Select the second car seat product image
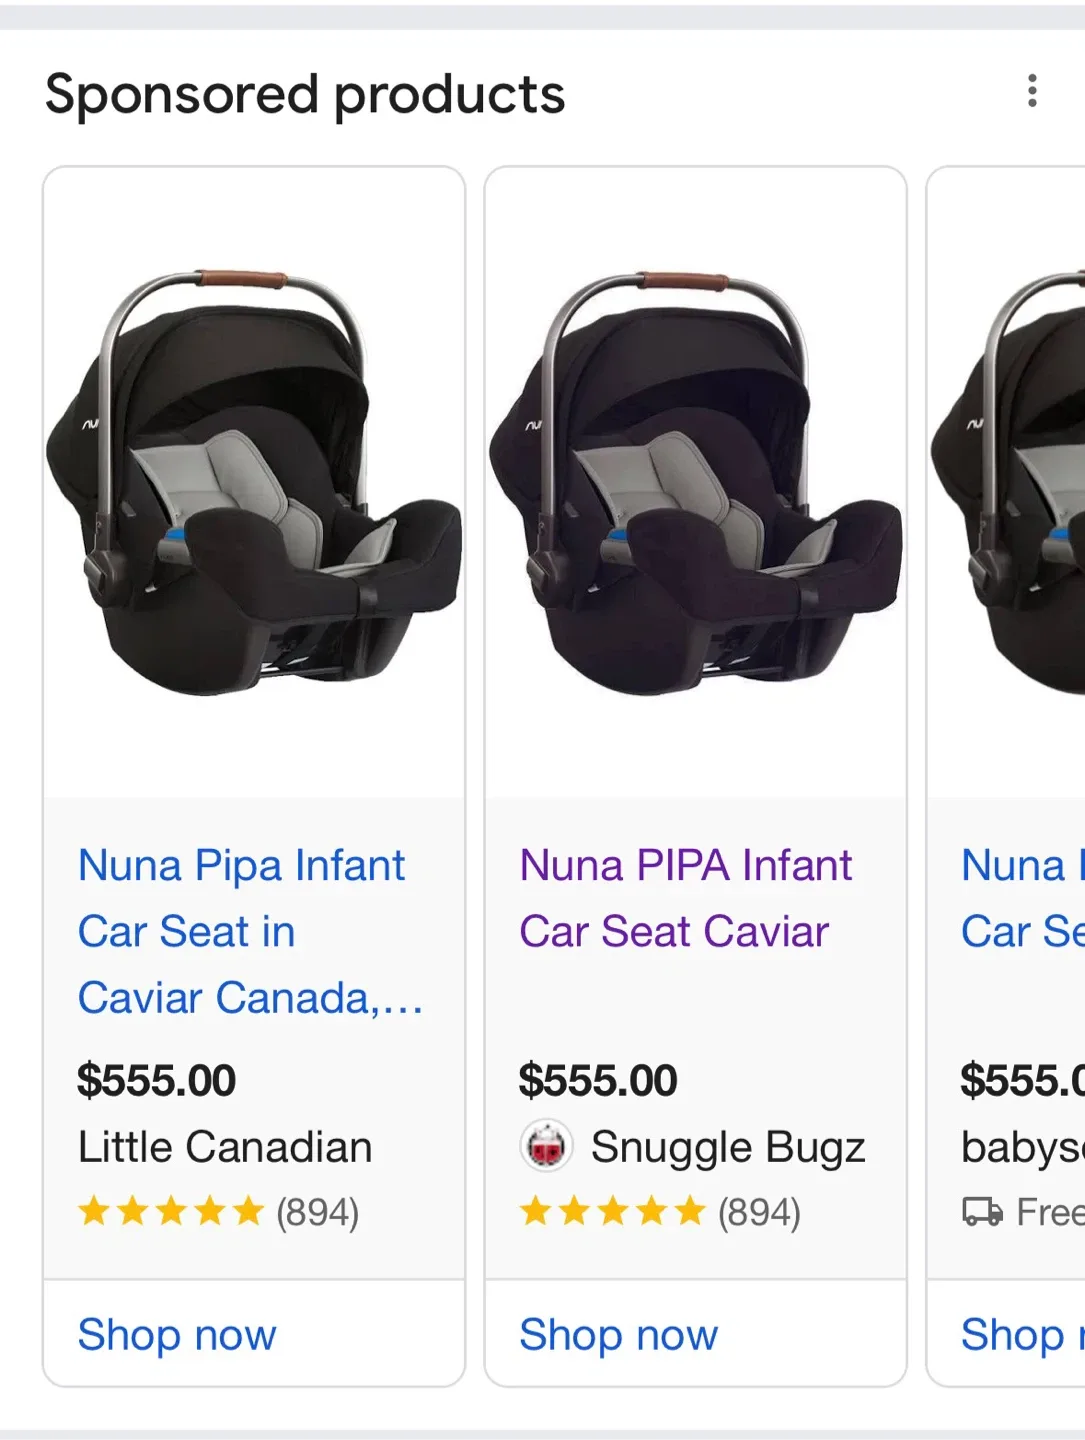The width and height of the screenshot is (1085, 1440). click(695, 480)
